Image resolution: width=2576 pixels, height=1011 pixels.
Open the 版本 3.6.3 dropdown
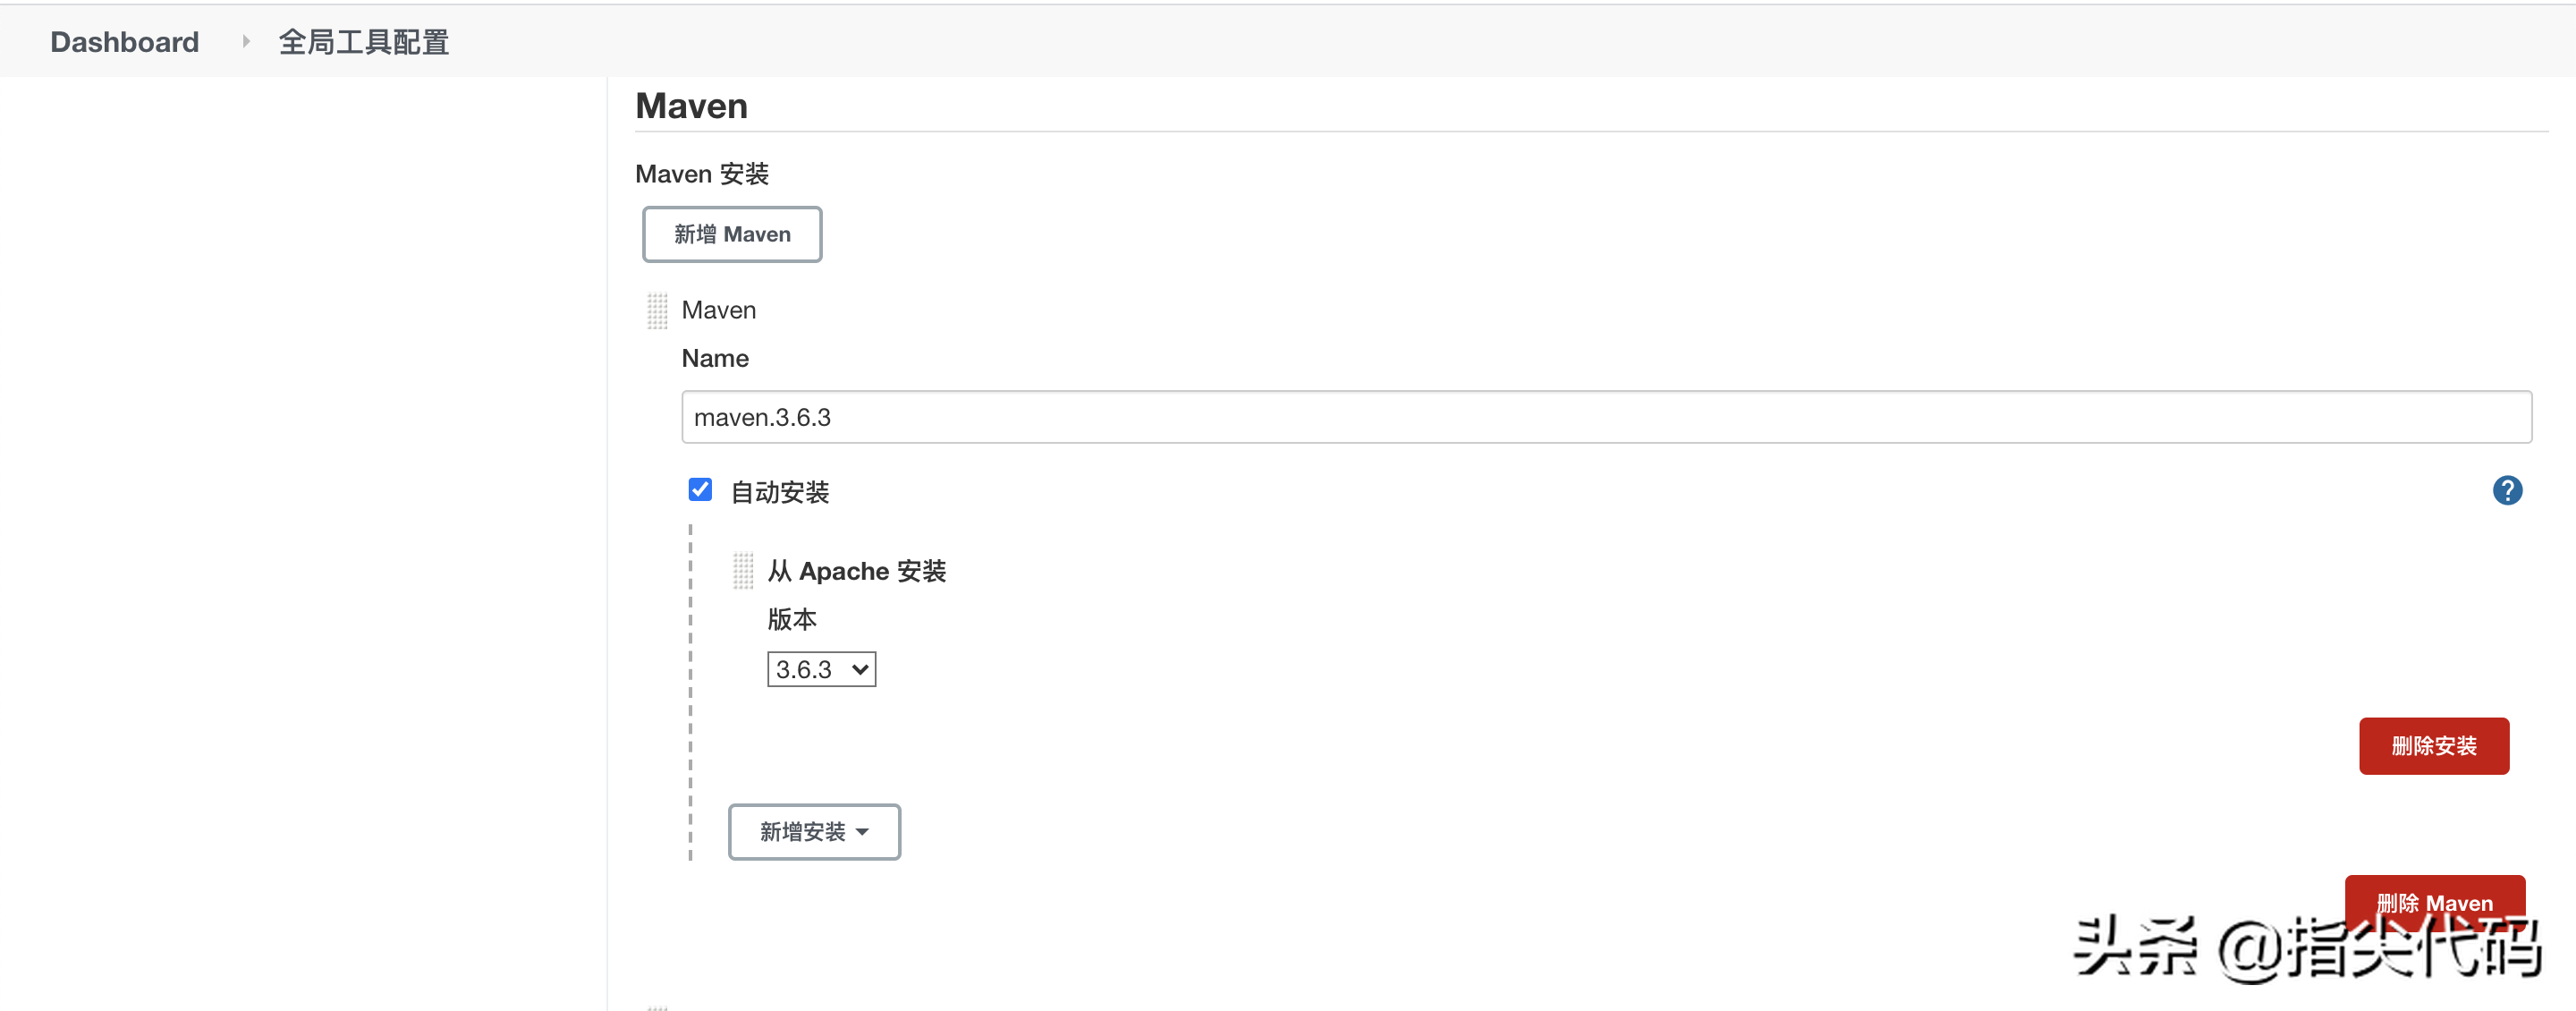[x=820, y=669]
